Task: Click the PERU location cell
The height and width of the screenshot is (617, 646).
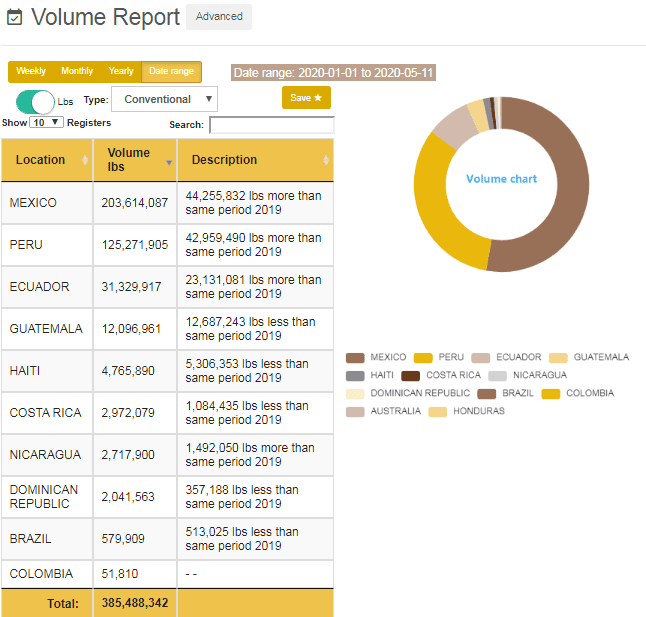Action: pos(47,245)
